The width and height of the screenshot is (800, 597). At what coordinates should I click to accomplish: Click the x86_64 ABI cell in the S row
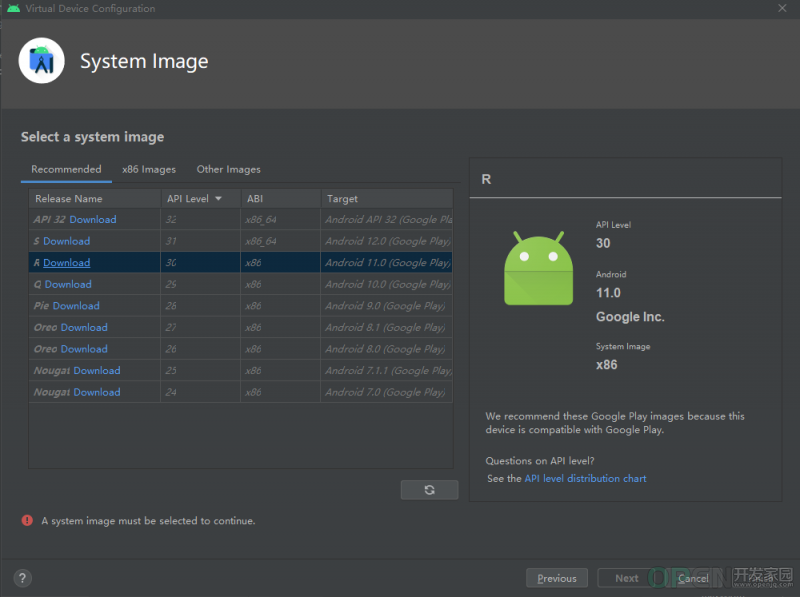click(x=281, y=241)
